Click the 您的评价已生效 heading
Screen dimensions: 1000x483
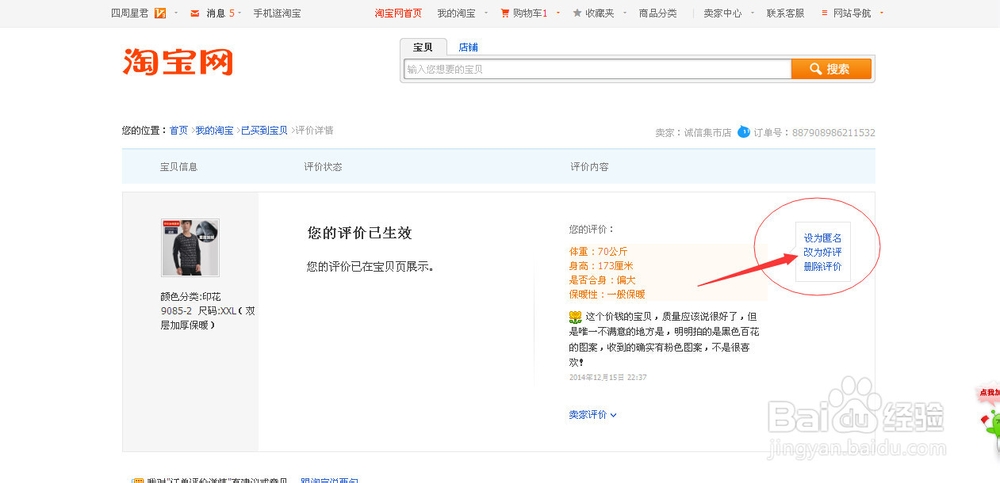click(360, 233)
